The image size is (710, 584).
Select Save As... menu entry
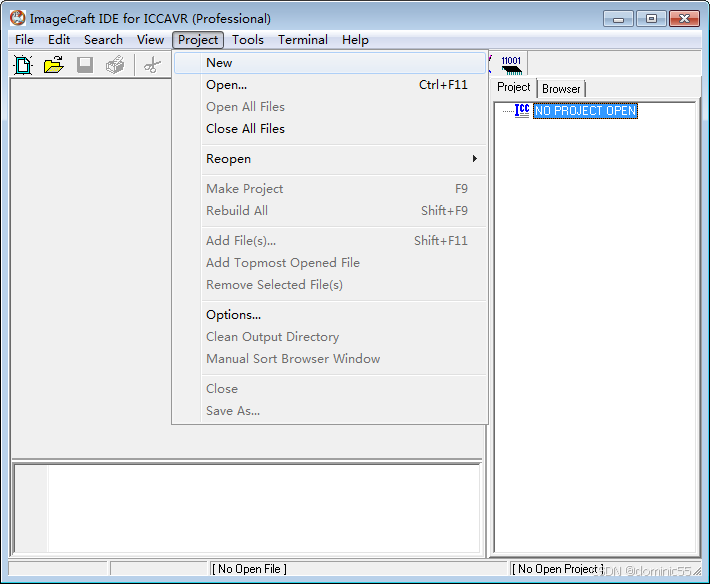click(330, 411)
